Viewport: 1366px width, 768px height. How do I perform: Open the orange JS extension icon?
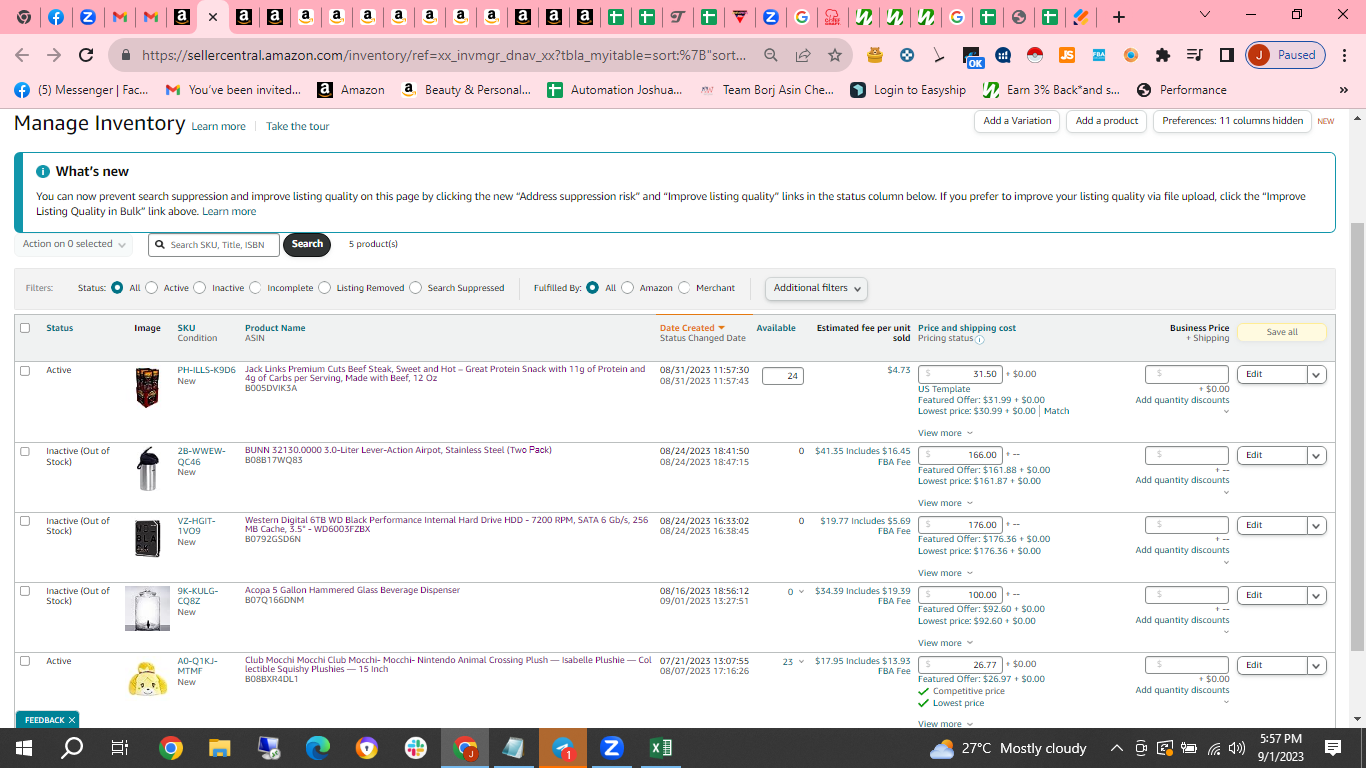pyautogui.click(x=1067, y=55)
